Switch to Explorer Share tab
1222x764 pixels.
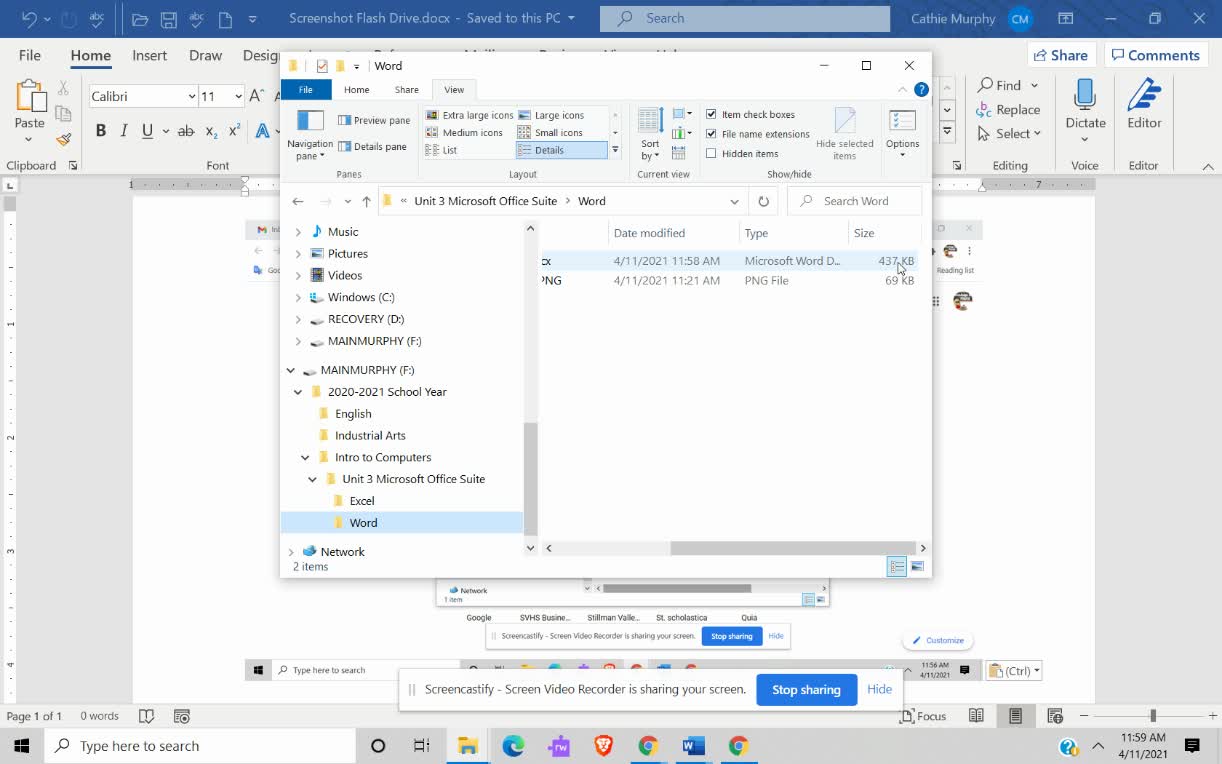pyautogui.click(x=406, y=90)
